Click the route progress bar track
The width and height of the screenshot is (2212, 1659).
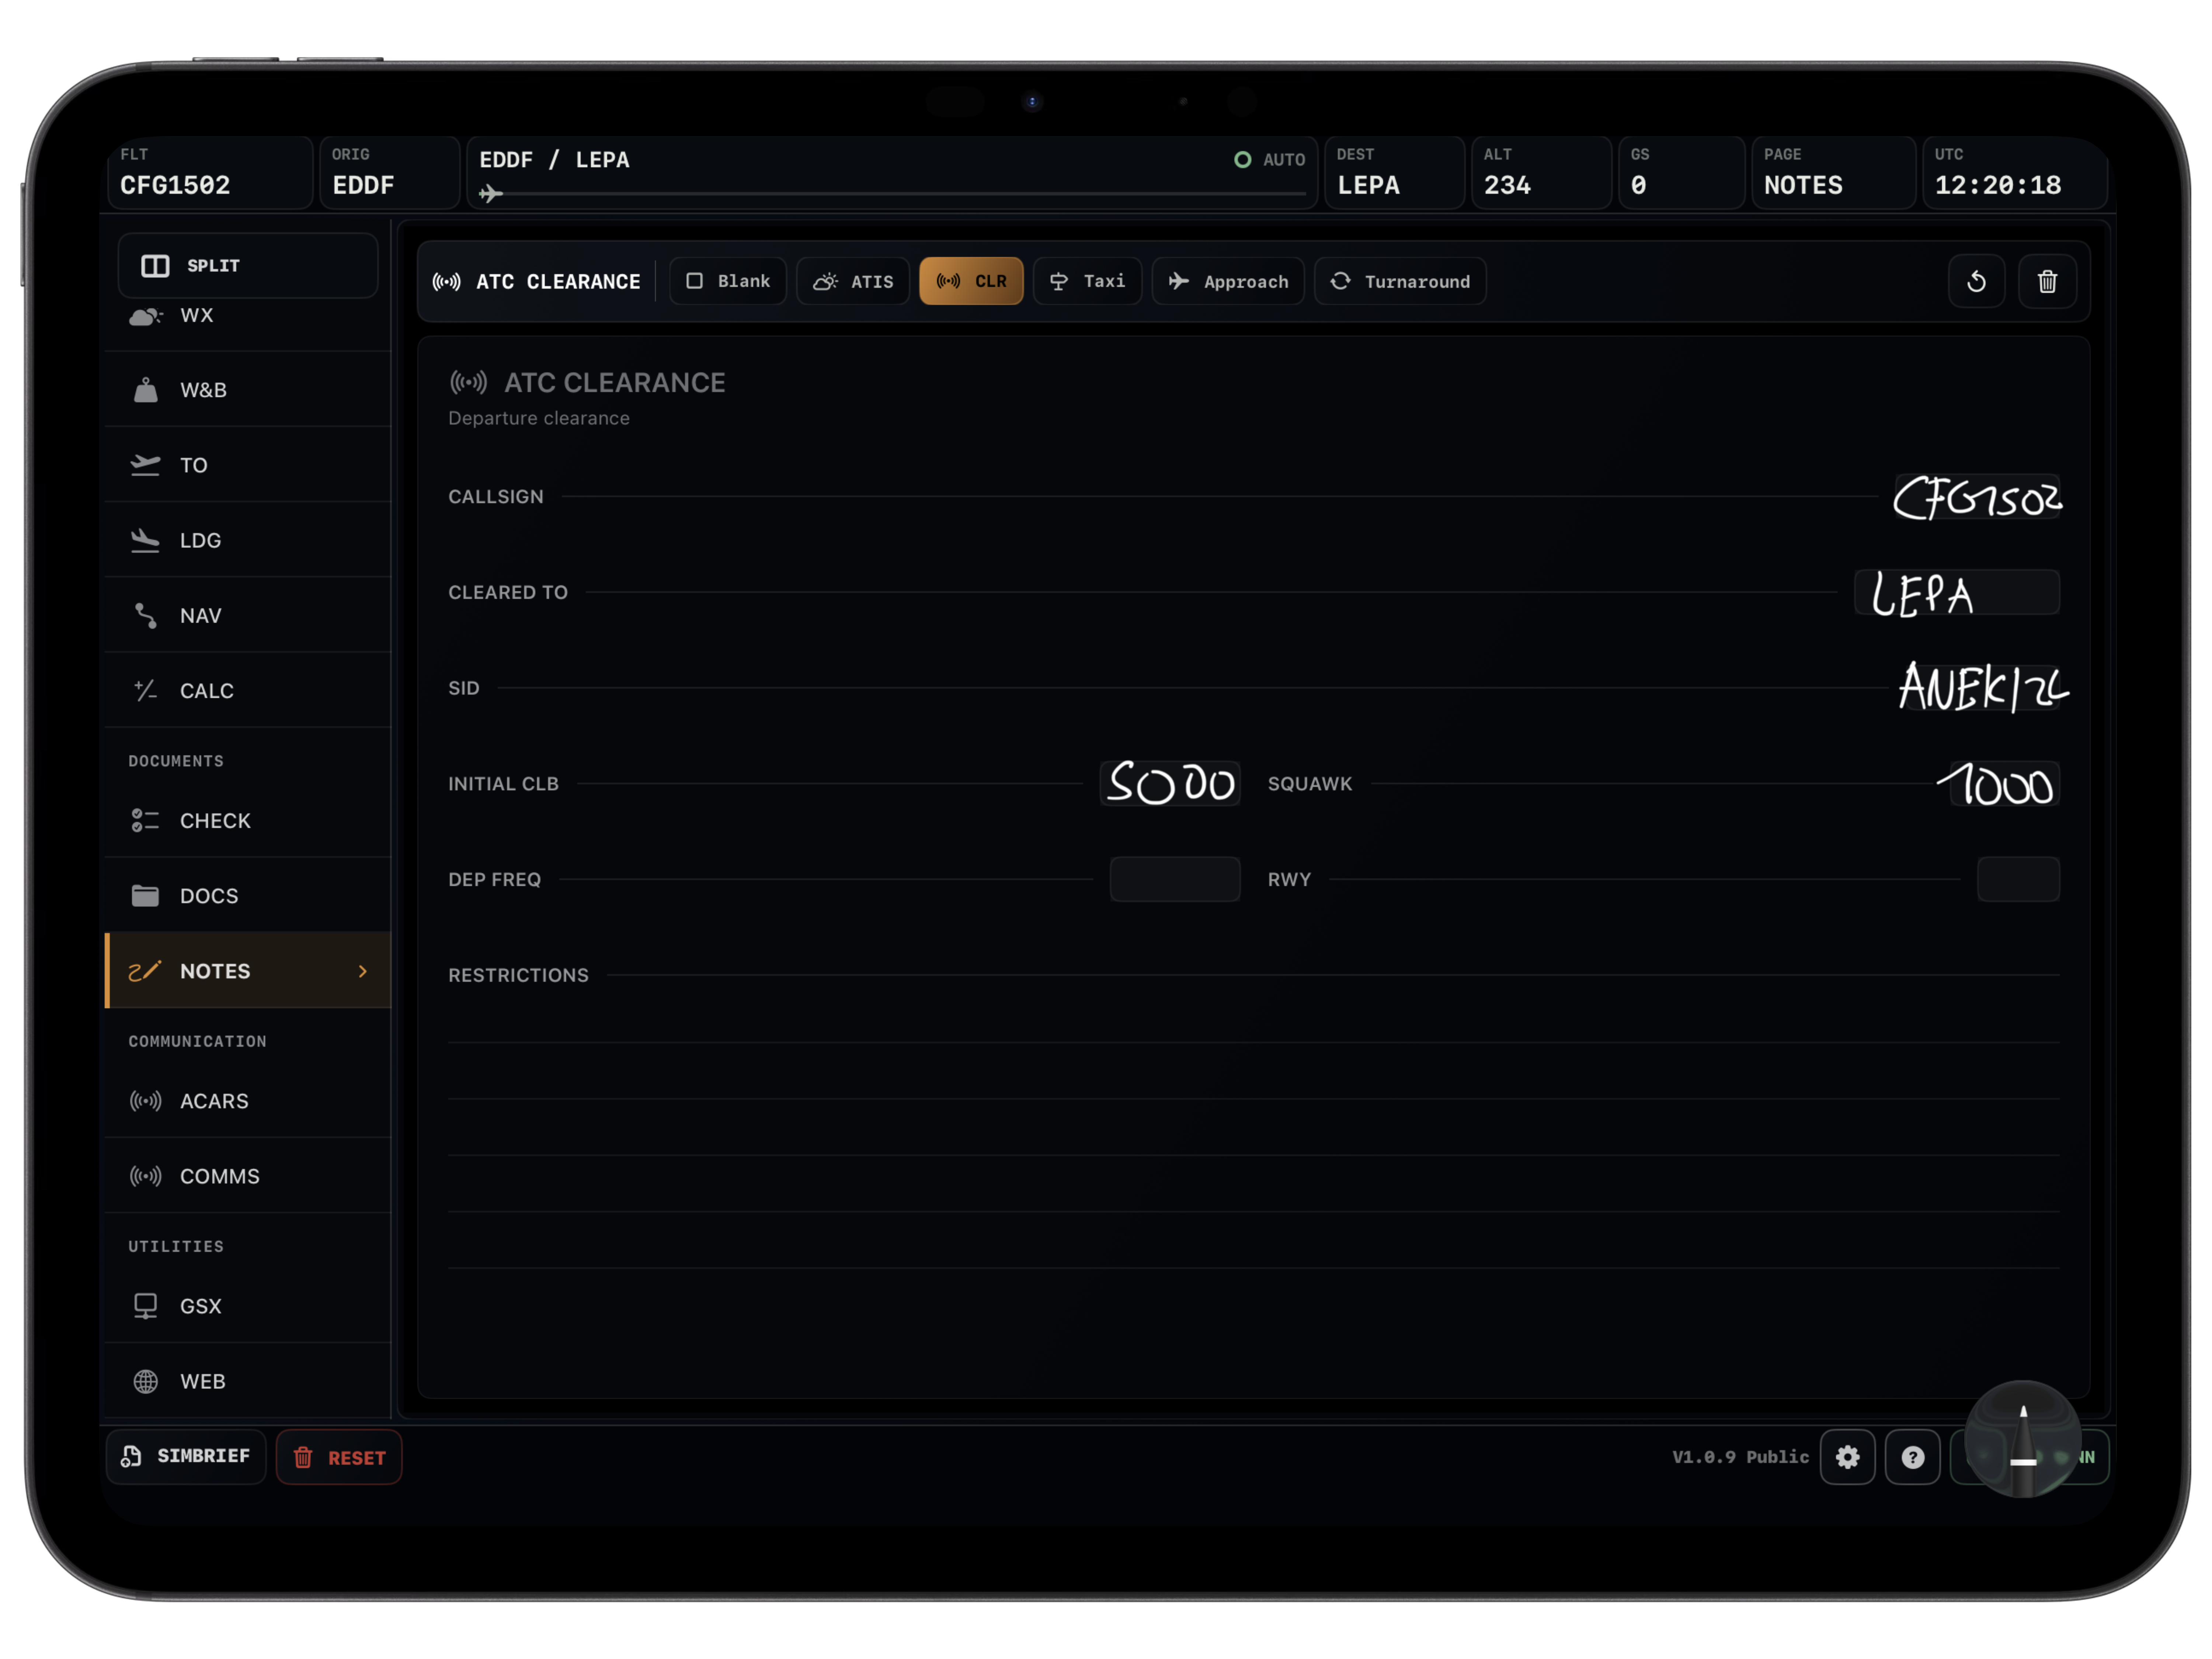pos(893,193)
